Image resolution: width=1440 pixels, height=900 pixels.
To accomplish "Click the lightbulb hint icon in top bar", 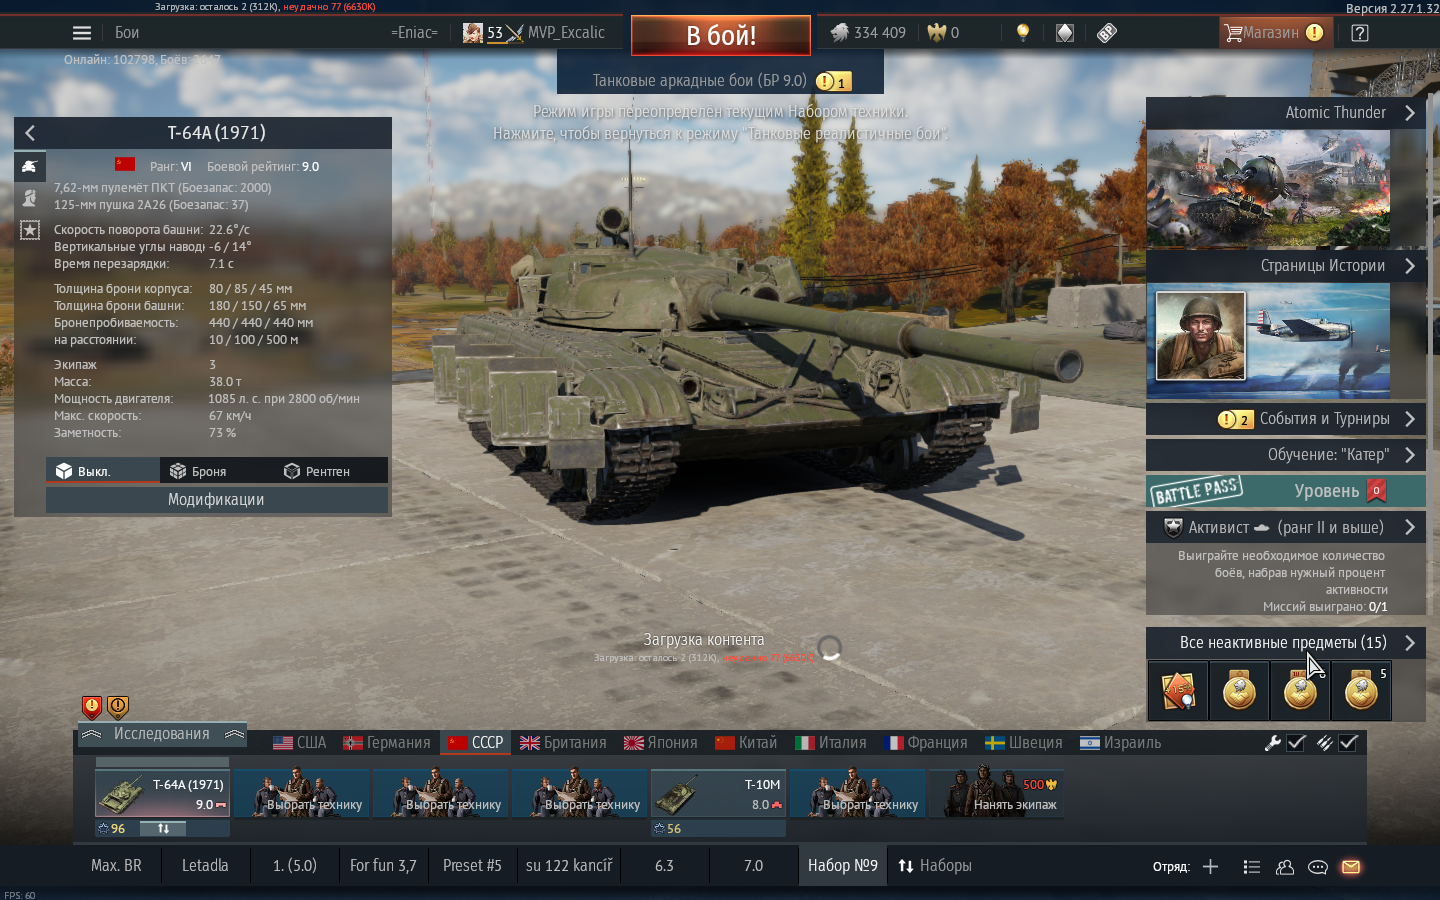I will click(1022, 33).
